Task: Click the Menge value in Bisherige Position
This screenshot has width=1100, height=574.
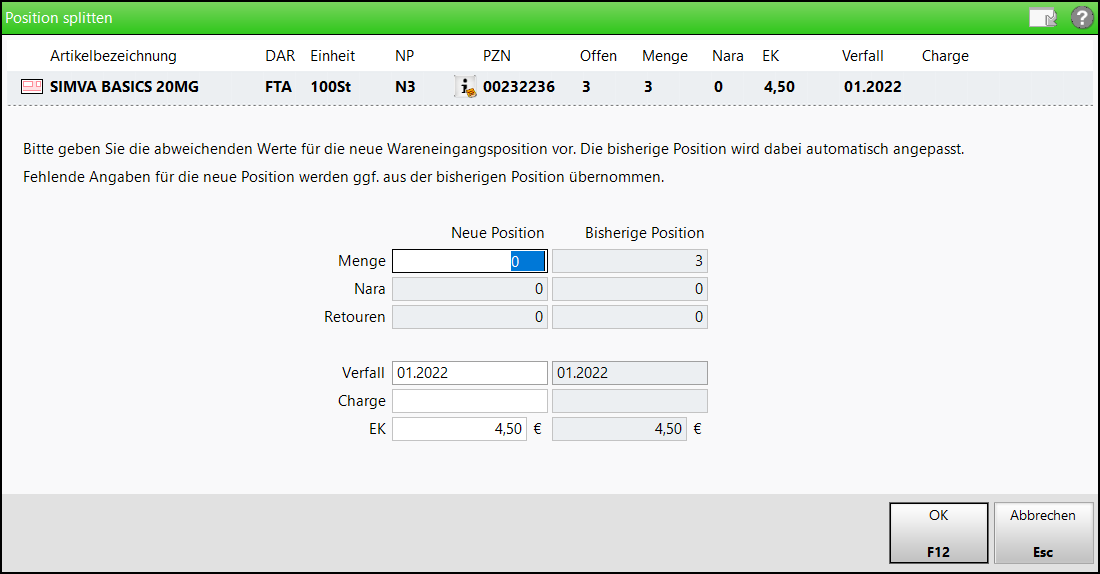Action: [x=629, y=261]
